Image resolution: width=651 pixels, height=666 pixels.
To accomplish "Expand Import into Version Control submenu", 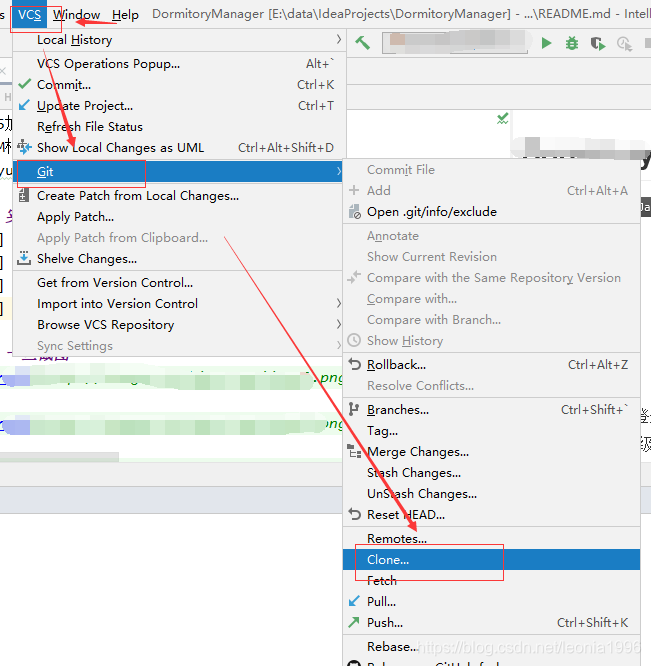I will [178, 304].
